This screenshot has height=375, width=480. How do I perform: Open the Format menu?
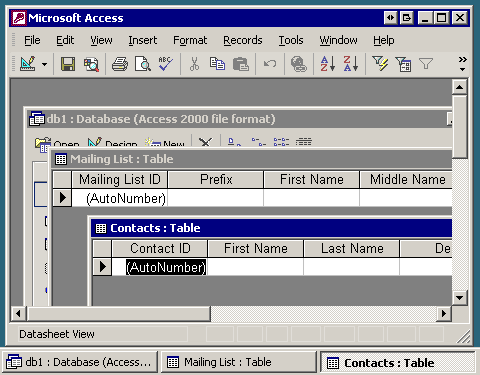(x=190, y=40)
